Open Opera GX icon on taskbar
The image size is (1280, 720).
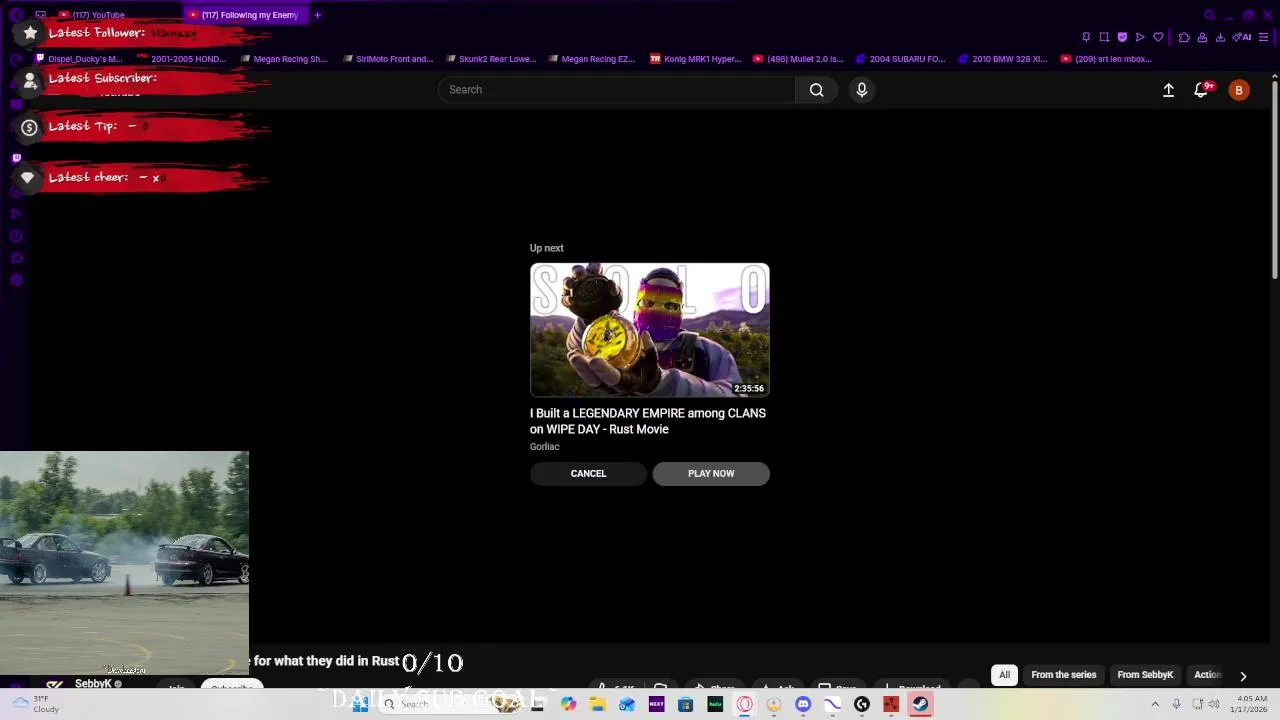point(745,704)
